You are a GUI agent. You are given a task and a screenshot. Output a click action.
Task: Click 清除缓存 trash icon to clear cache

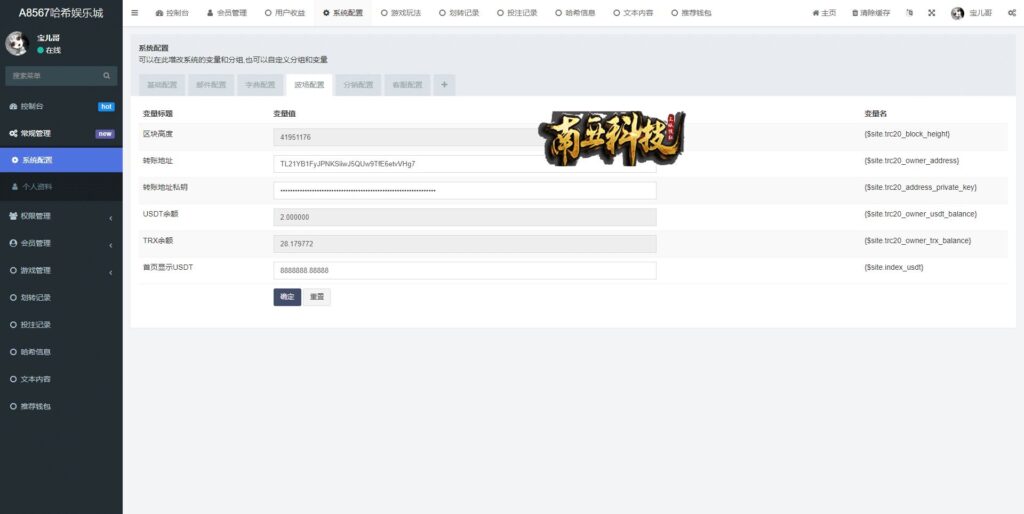coord(871,13)
